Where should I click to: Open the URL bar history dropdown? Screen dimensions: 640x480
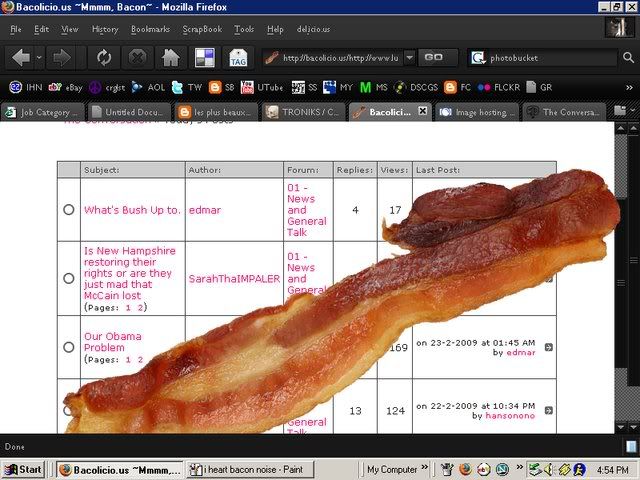tap(409, 58)
